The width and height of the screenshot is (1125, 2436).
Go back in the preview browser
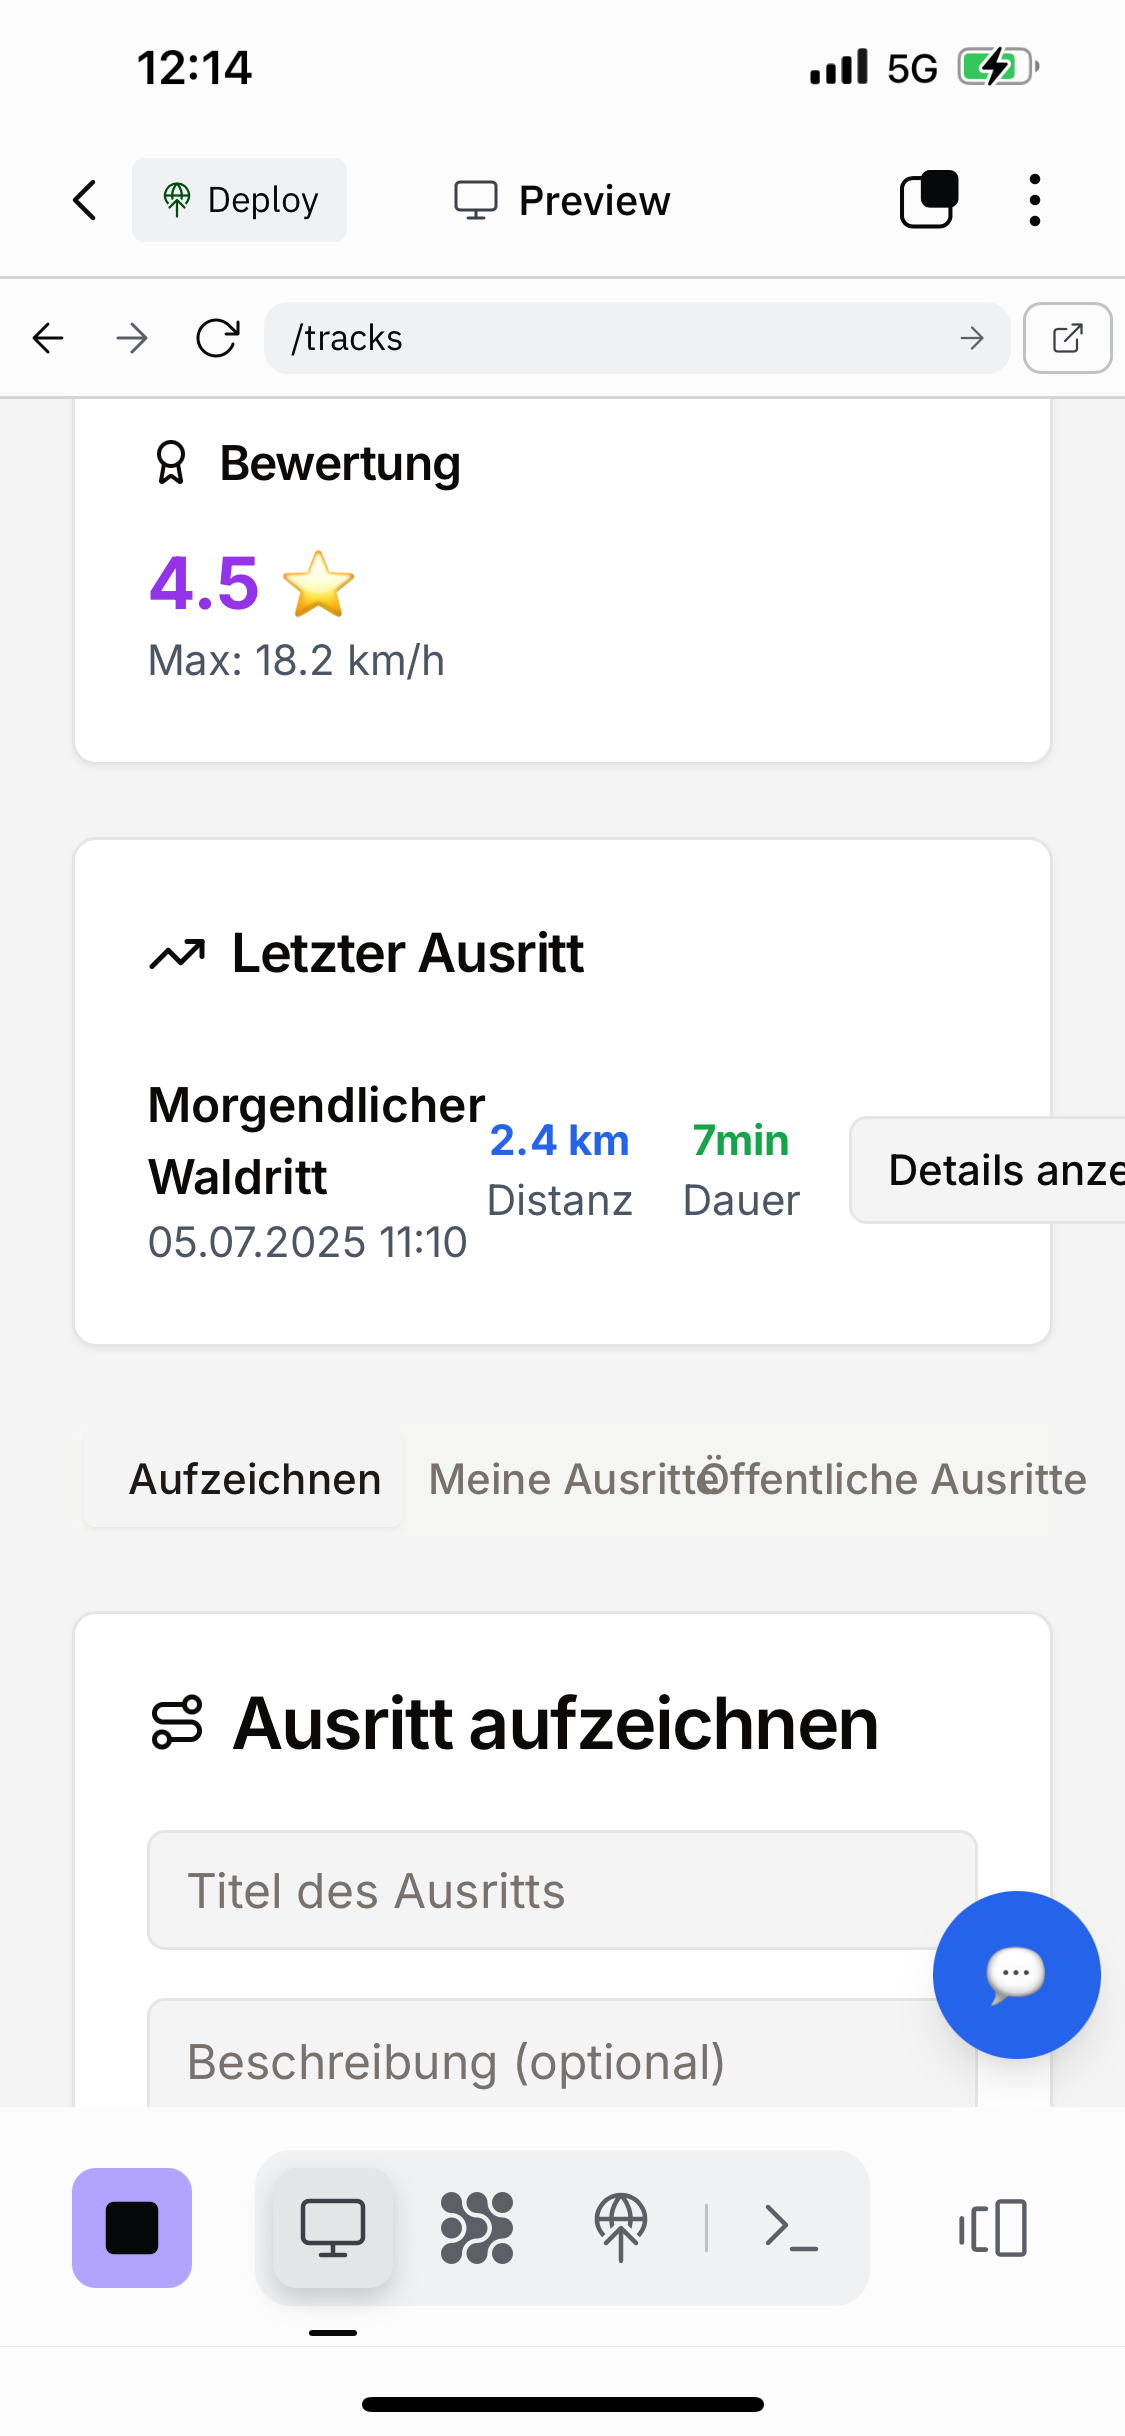[x=48, y=339]
